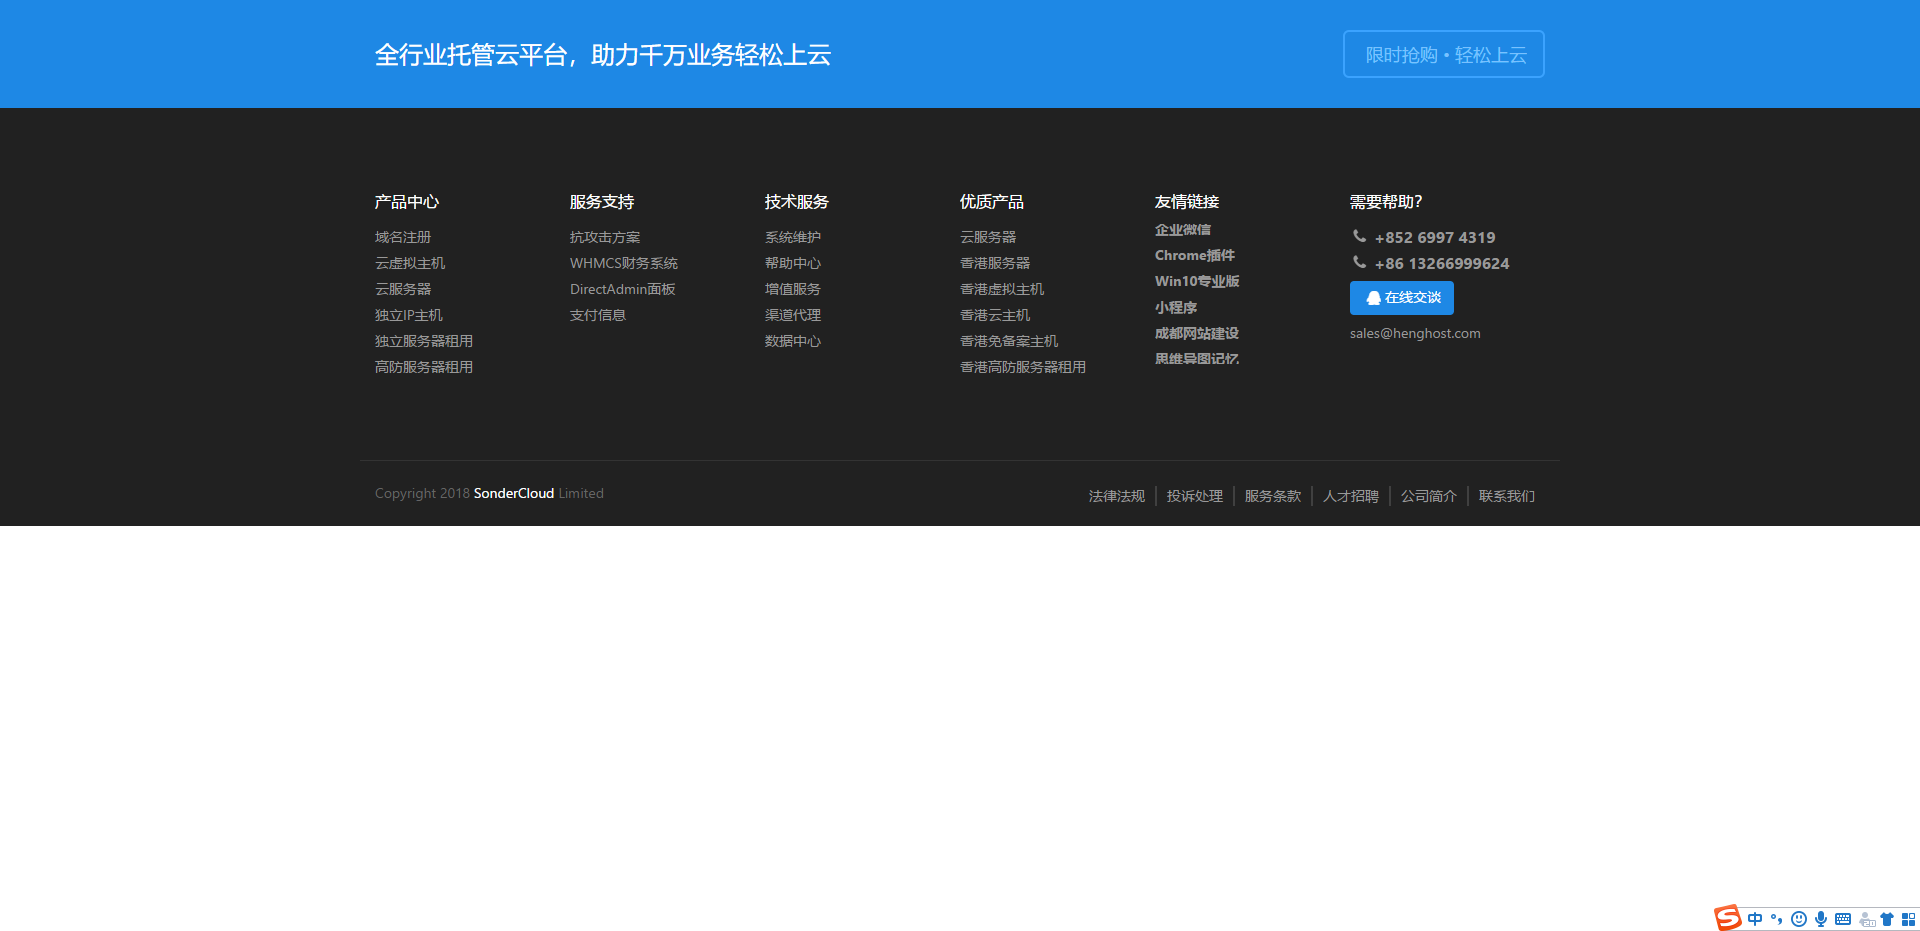Open the Sogou toolbox grid icon
The height and width of the screenshot is (931, 1920).
(x=1908, y=919)
